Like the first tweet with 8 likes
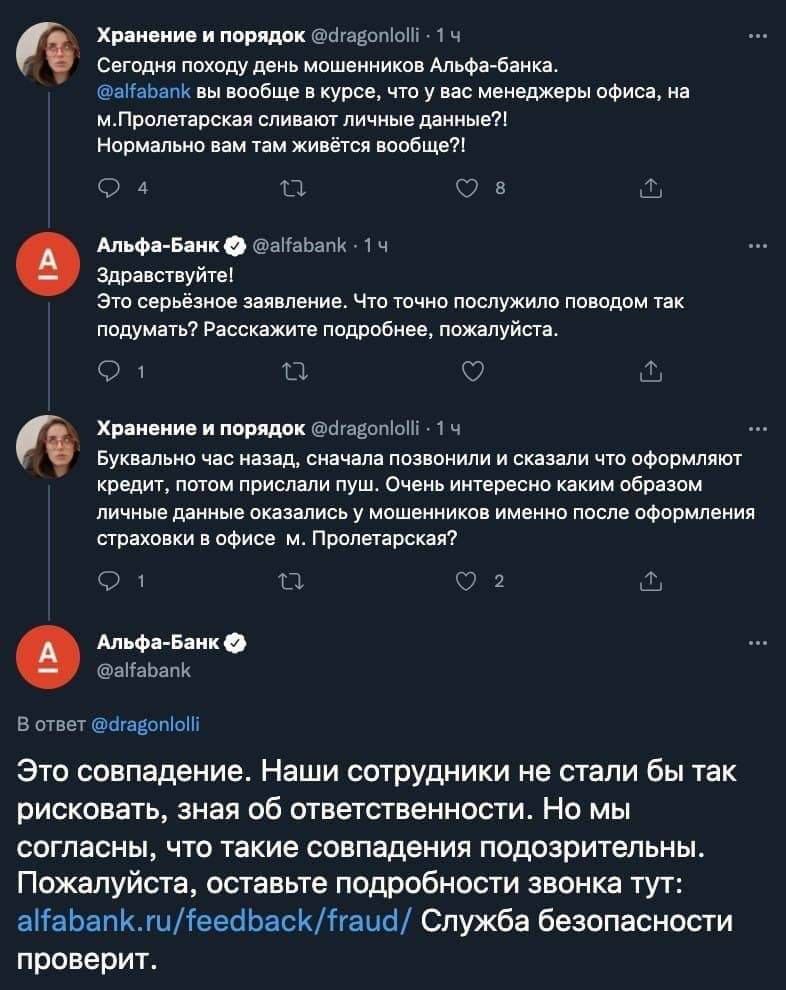786x990 pixels. coord(467,188)
